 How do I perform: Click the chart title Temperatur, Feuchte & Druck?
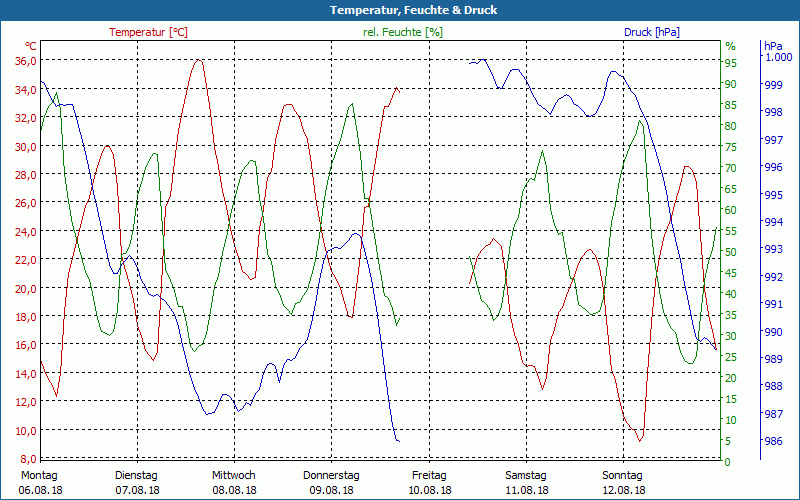(400, 10)
